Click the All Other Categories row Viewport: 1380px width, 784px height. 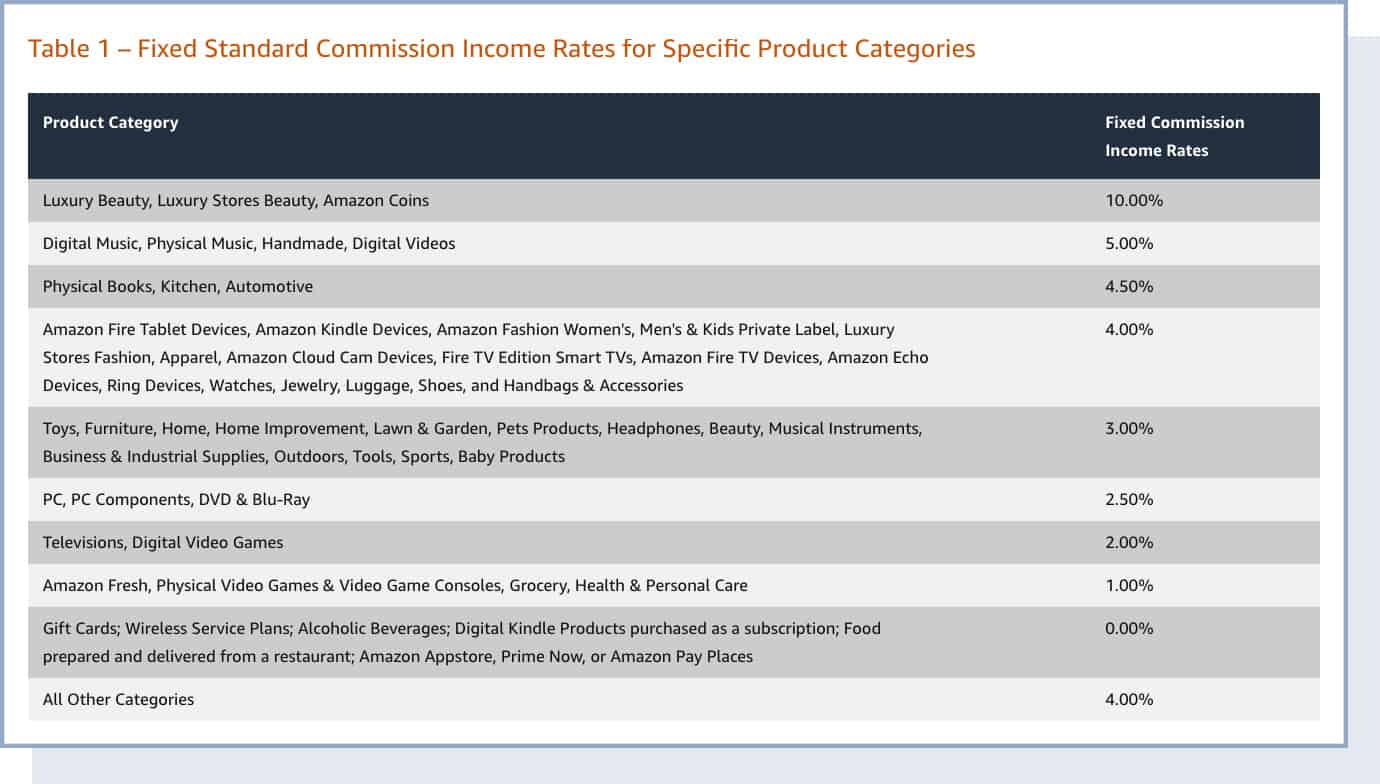pyautogui.click(x=117, y=699)
